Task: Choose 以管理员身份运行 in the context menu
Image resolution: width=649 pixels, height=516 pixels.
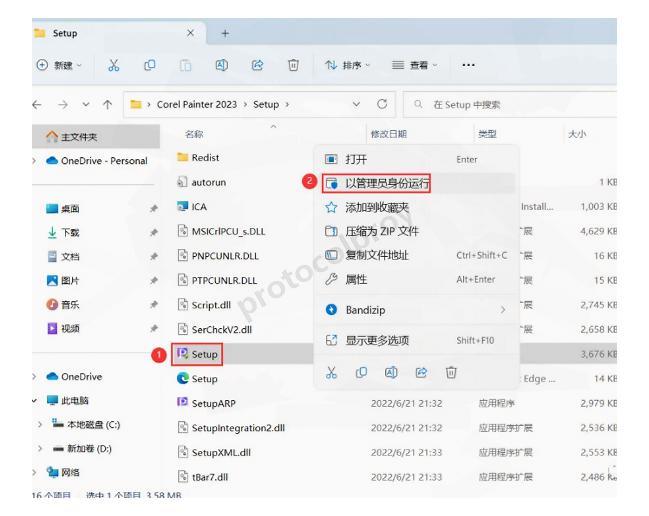Action: (418, 183)
